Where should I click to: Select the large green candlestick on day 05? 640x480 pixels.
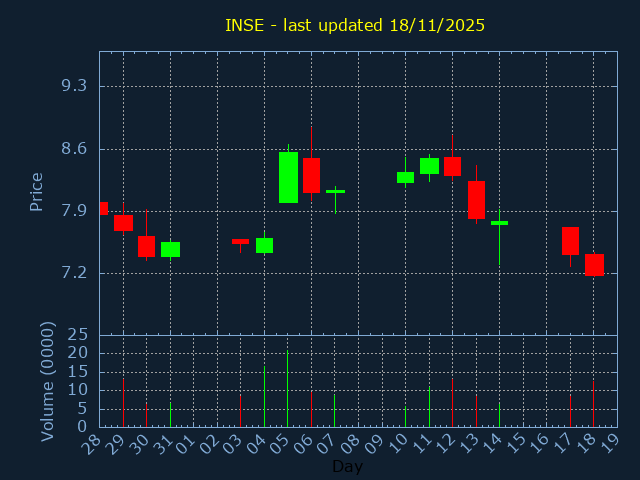(288, 177)
